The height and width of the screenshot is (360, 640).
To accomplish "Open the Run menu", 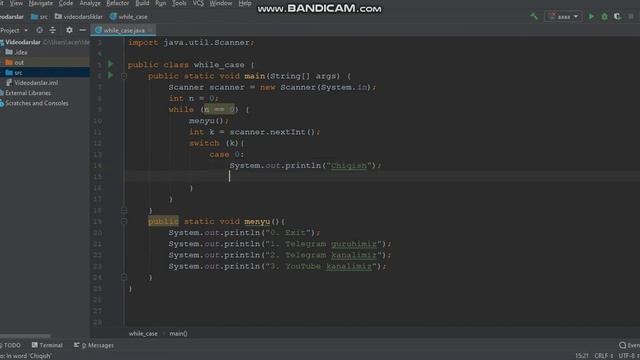I will click(x=160, y=3).
